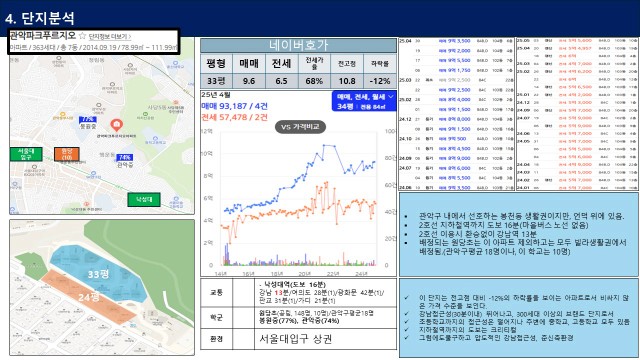Select the green 서울대입구 station marker
The height and width of the screenshot is (360, 640).
(26, 154)
